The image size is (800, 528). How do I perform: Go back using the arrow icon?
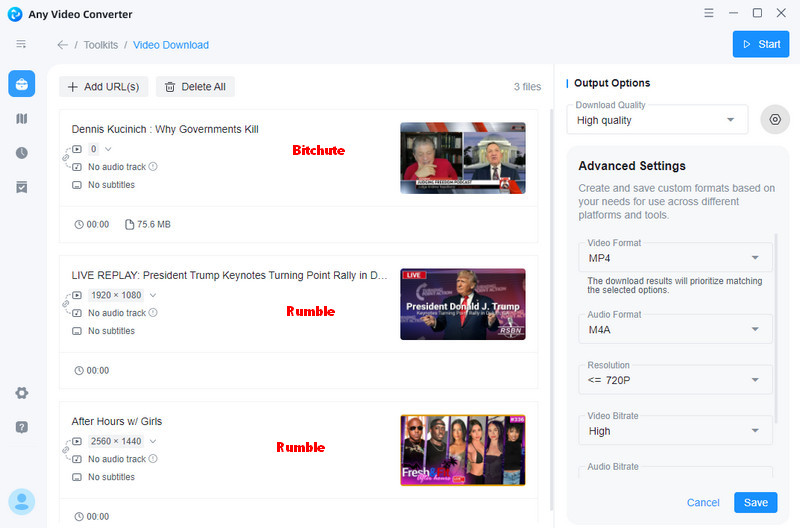pos(63,45)
